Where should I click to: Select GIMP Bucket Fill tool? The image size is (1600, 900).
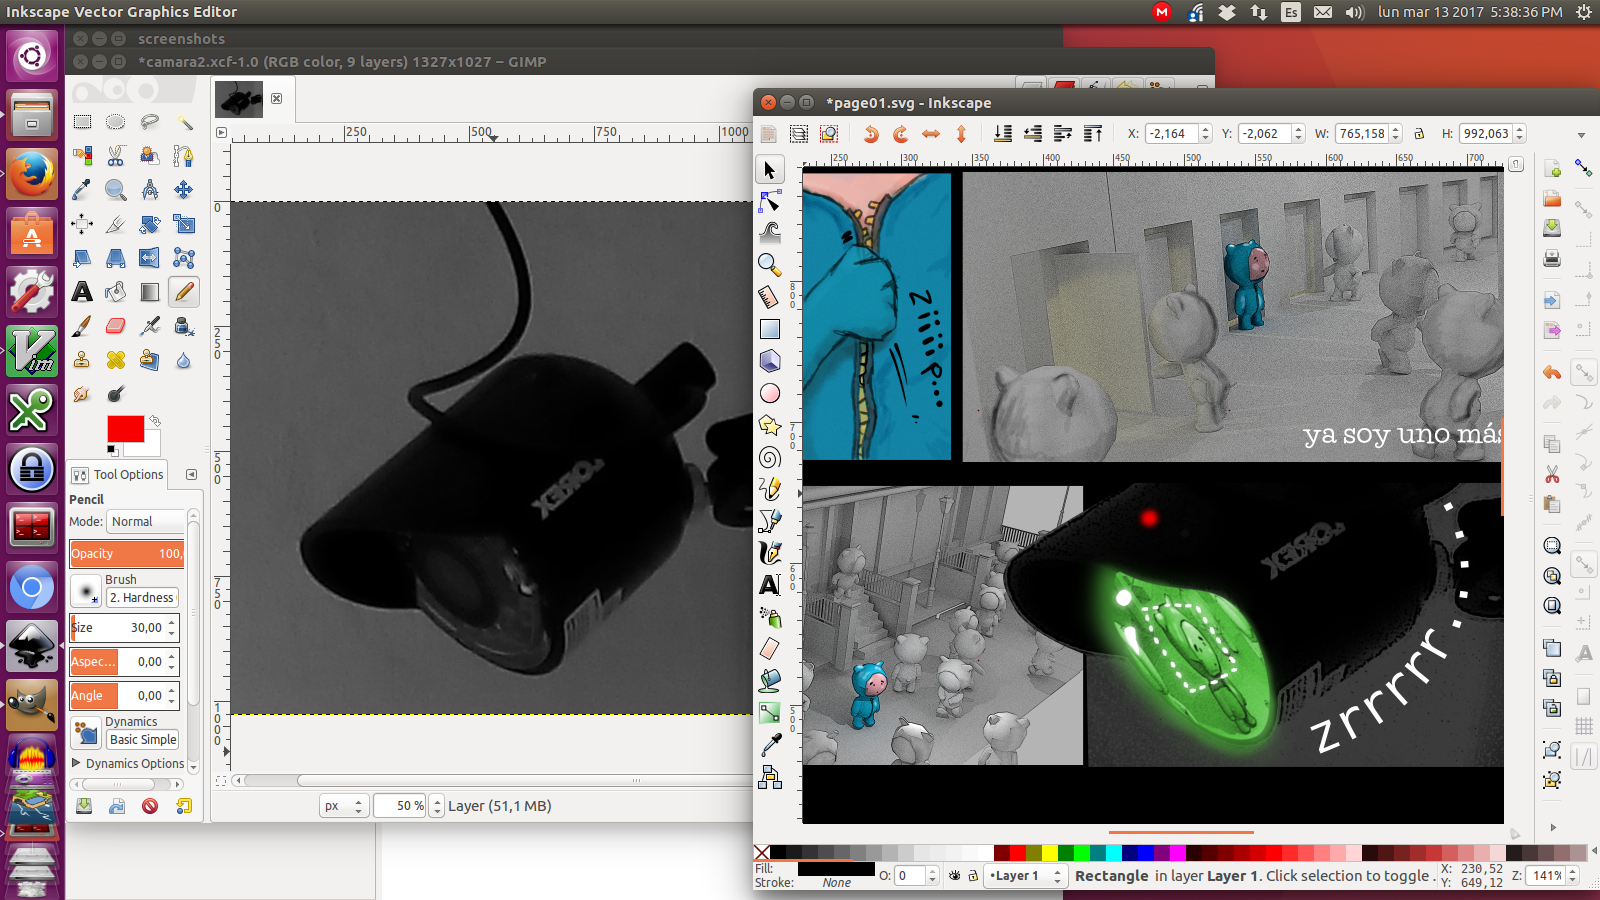click(116, 292)
